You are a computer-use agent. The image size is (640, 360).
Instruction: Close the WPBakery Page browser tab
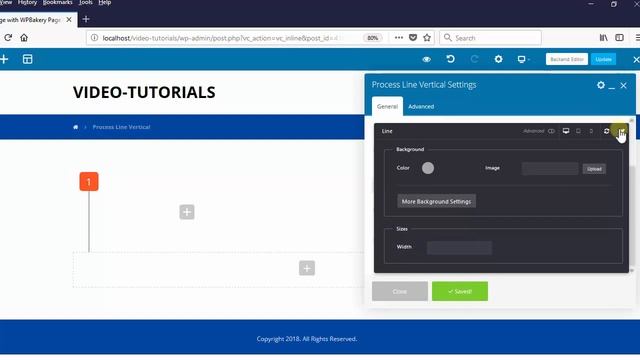pos(69,20)
